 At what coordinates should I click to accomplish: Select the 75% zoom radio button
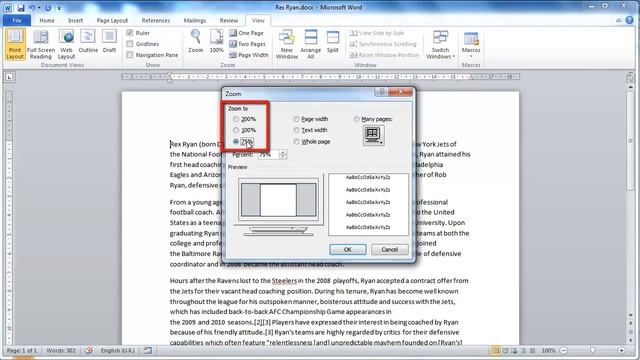click(x=236, y=142)
